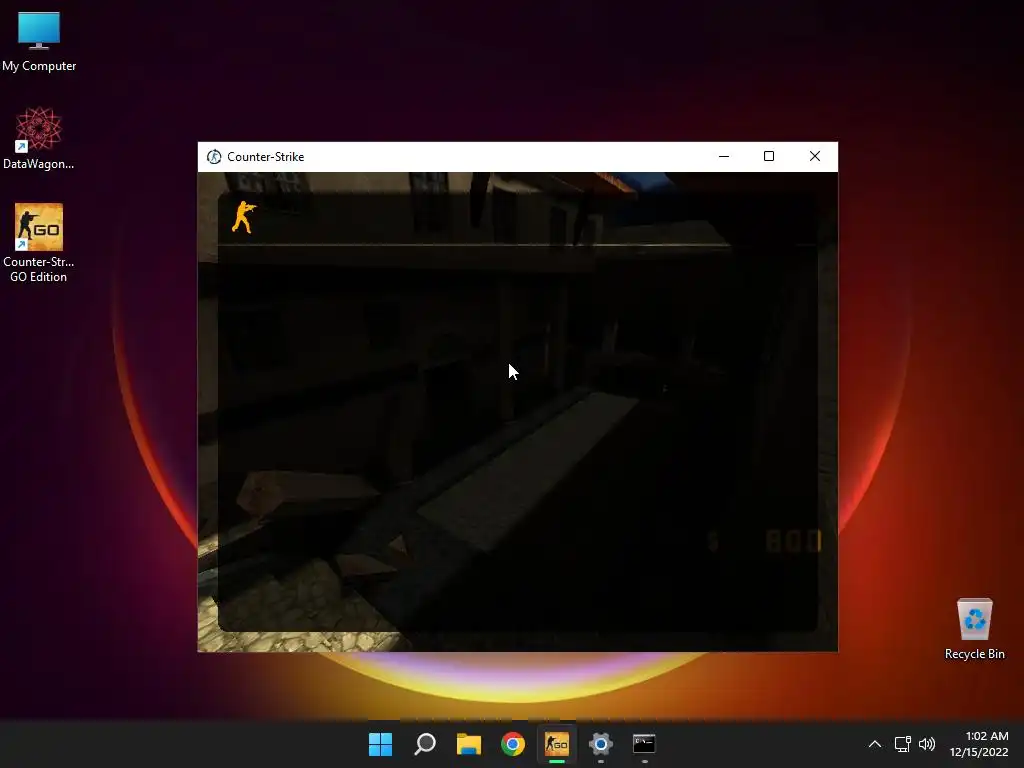1024x768 pixels.
Task: Click the orange Counter-Strike soldier logo in game
Action: tap(244, 217)
